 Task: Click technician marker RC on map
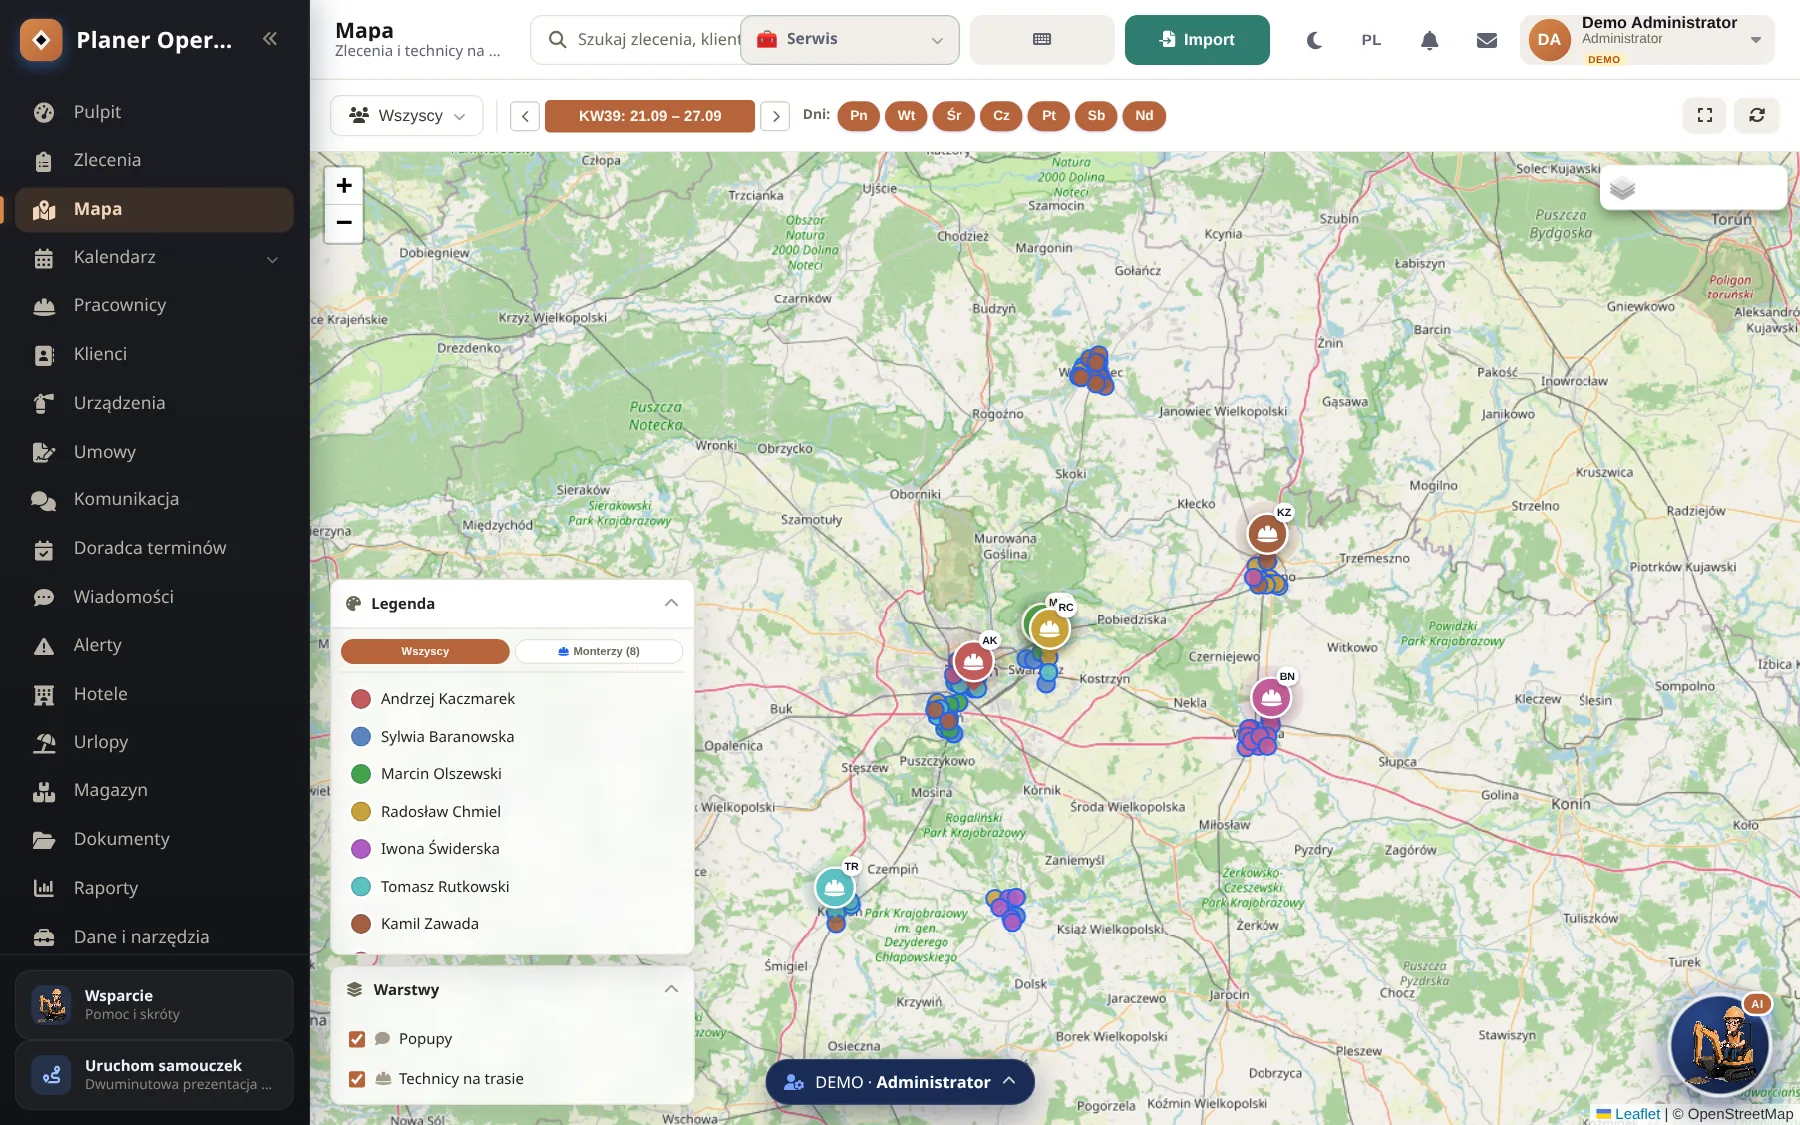coord(1049,628)
